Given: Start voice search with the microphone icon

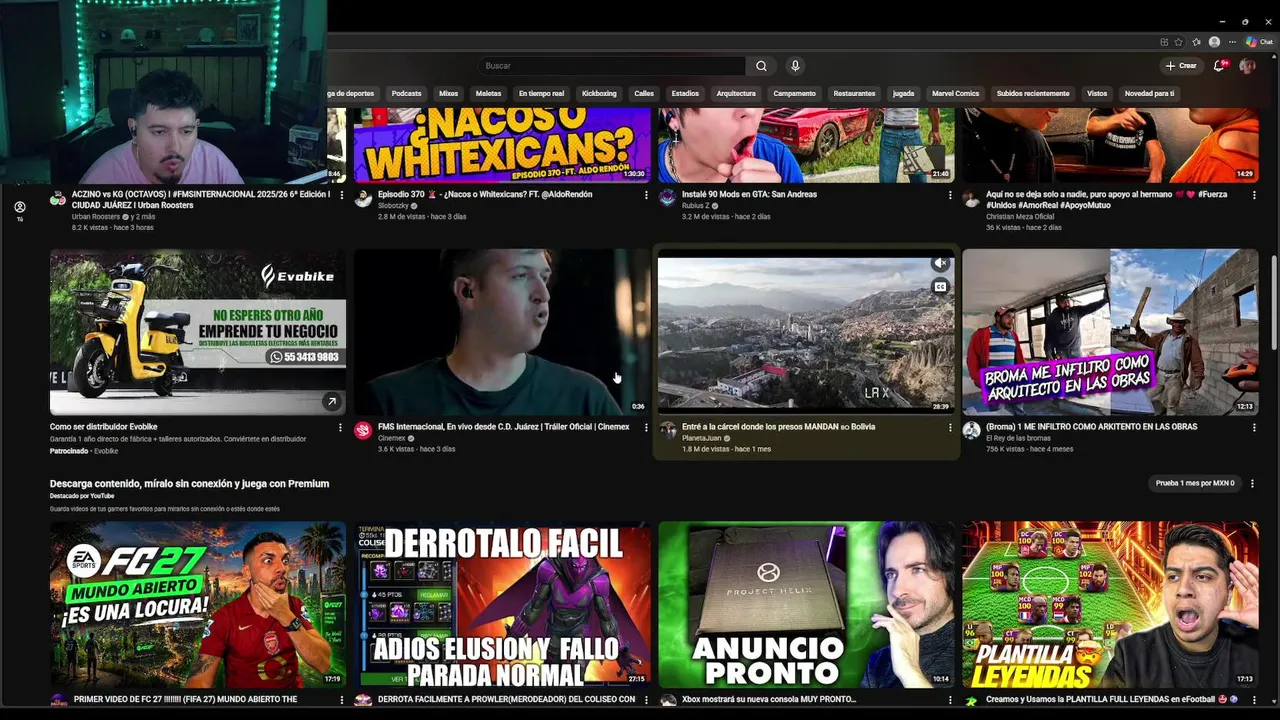Looking at the screenshot, I should coord(795,66).
